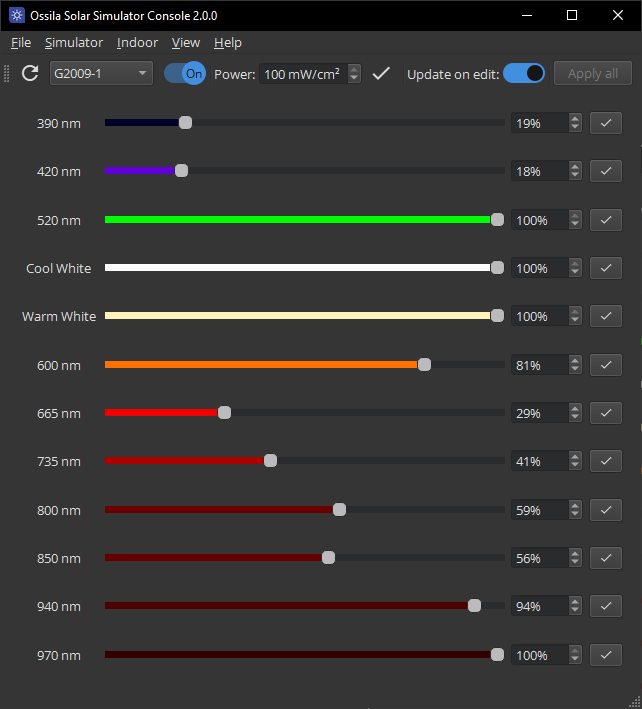Apply the 420 nm channel checkmark
The height and width of the screenshot is (709, 642).
pos(606,171)
